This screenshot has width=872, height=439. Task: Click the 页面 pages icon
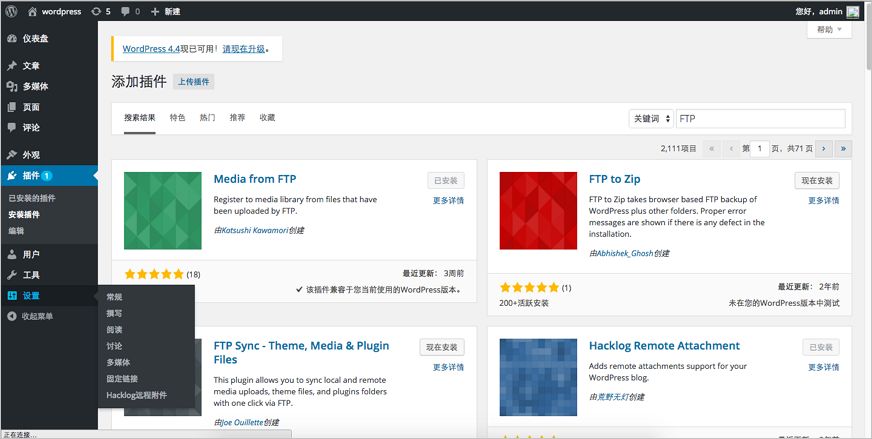point(12,107)
